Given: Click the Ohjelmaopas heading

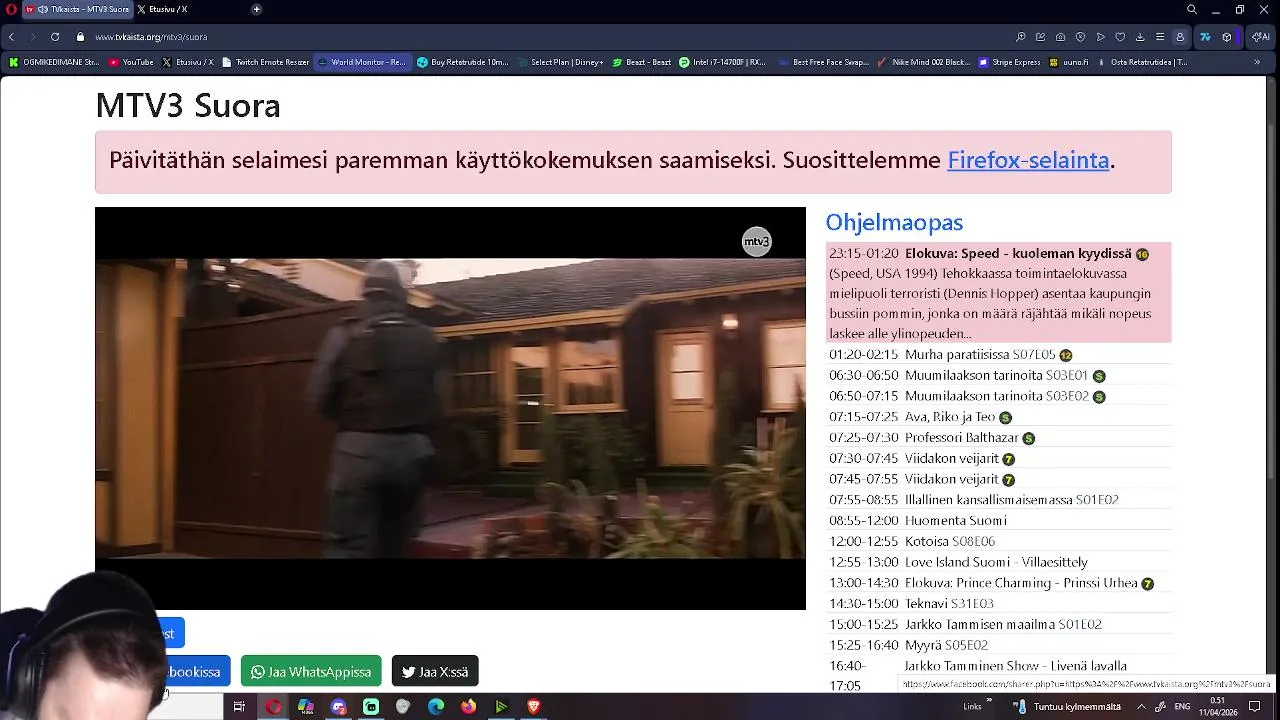Looking at the screenshot, I should click(894, 222).
